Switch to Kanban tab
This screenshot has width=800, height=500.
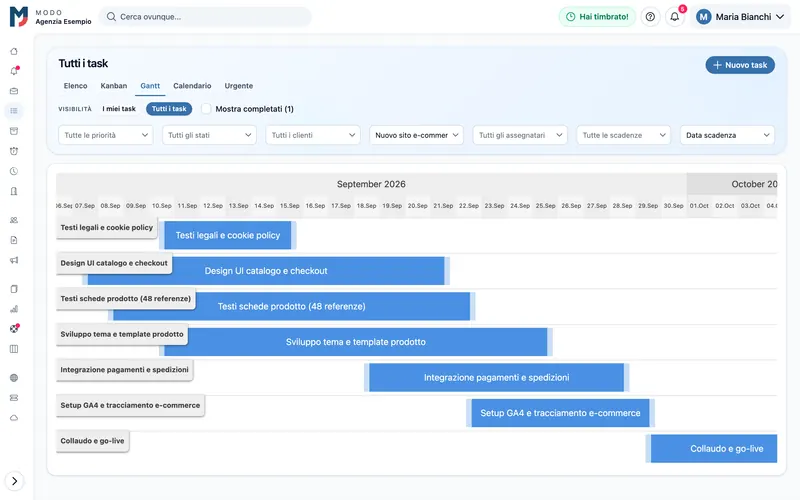(113, 86)
